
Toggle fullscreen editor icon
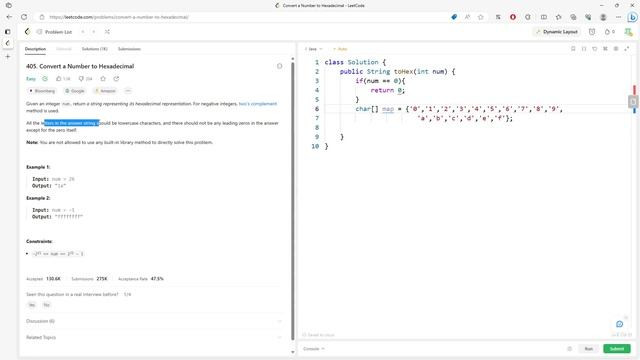pos(627,49)
